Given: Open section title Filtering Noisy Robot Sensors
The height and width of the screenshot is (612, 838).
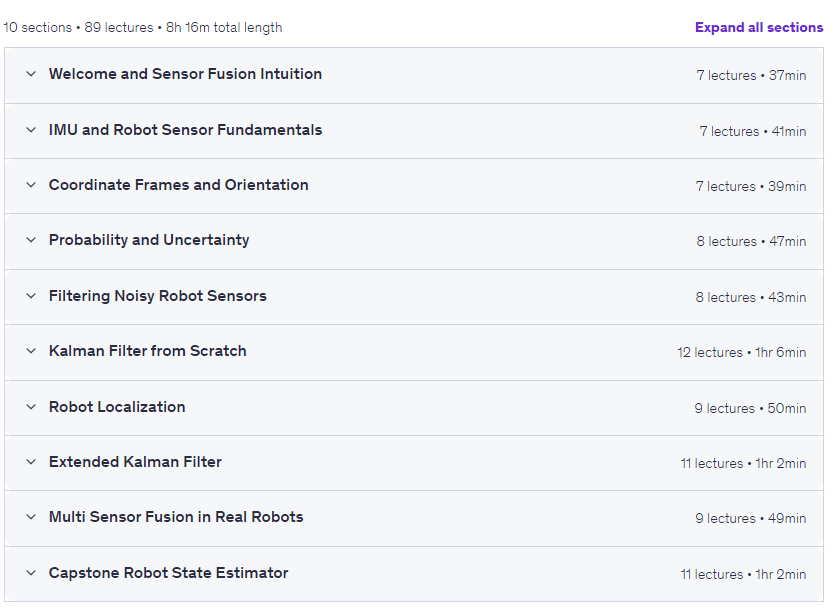Looking at the screenshot, I should pyautogui.click(x=158, y=296).
